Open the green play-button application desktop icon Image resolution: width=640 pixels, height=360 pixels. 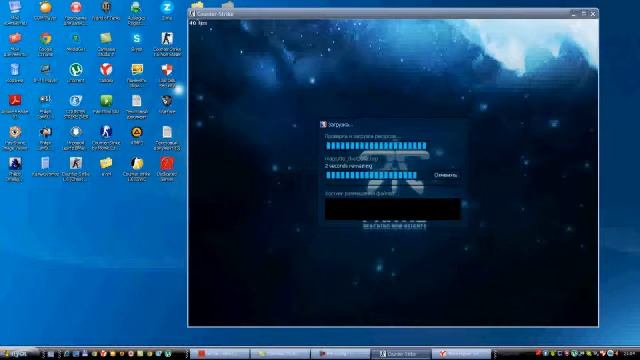point(106,104)
